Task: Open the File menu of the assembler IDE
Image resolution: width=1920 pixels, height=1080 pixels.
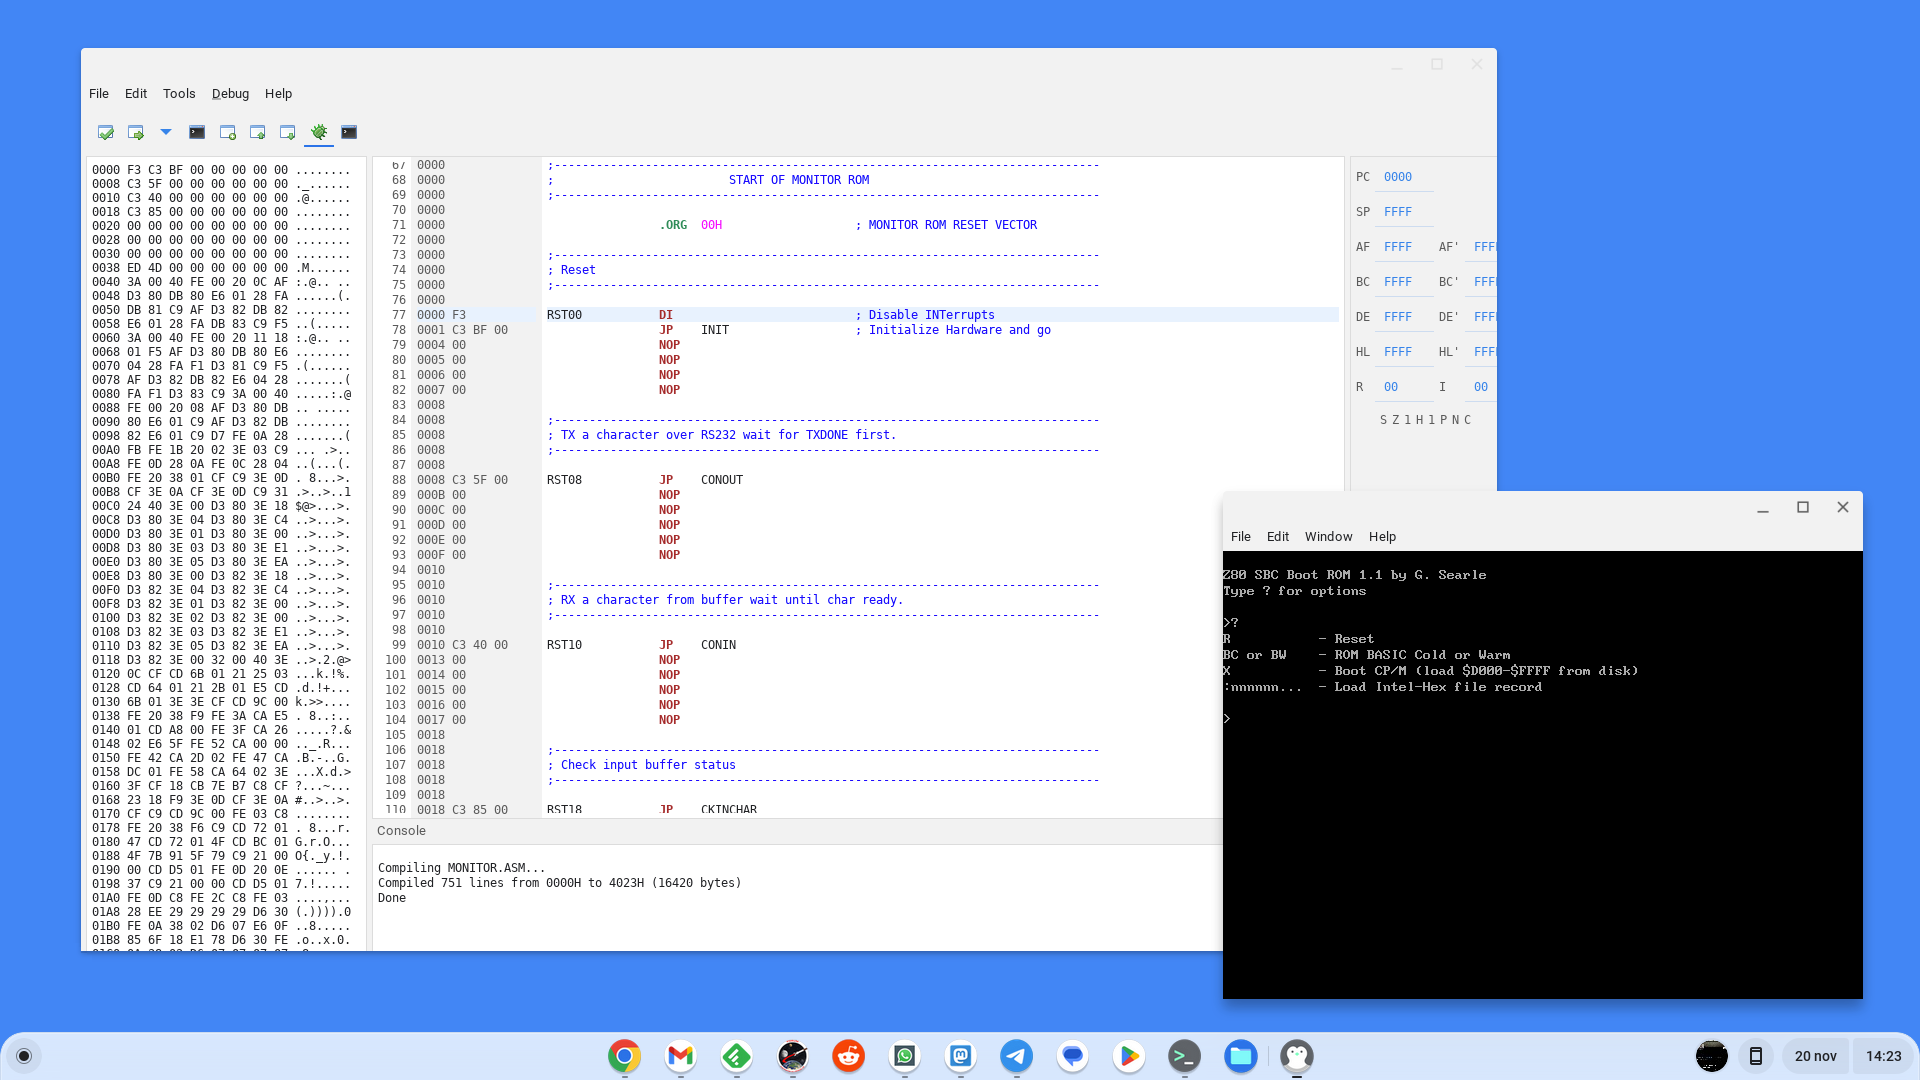Action: 99,94
